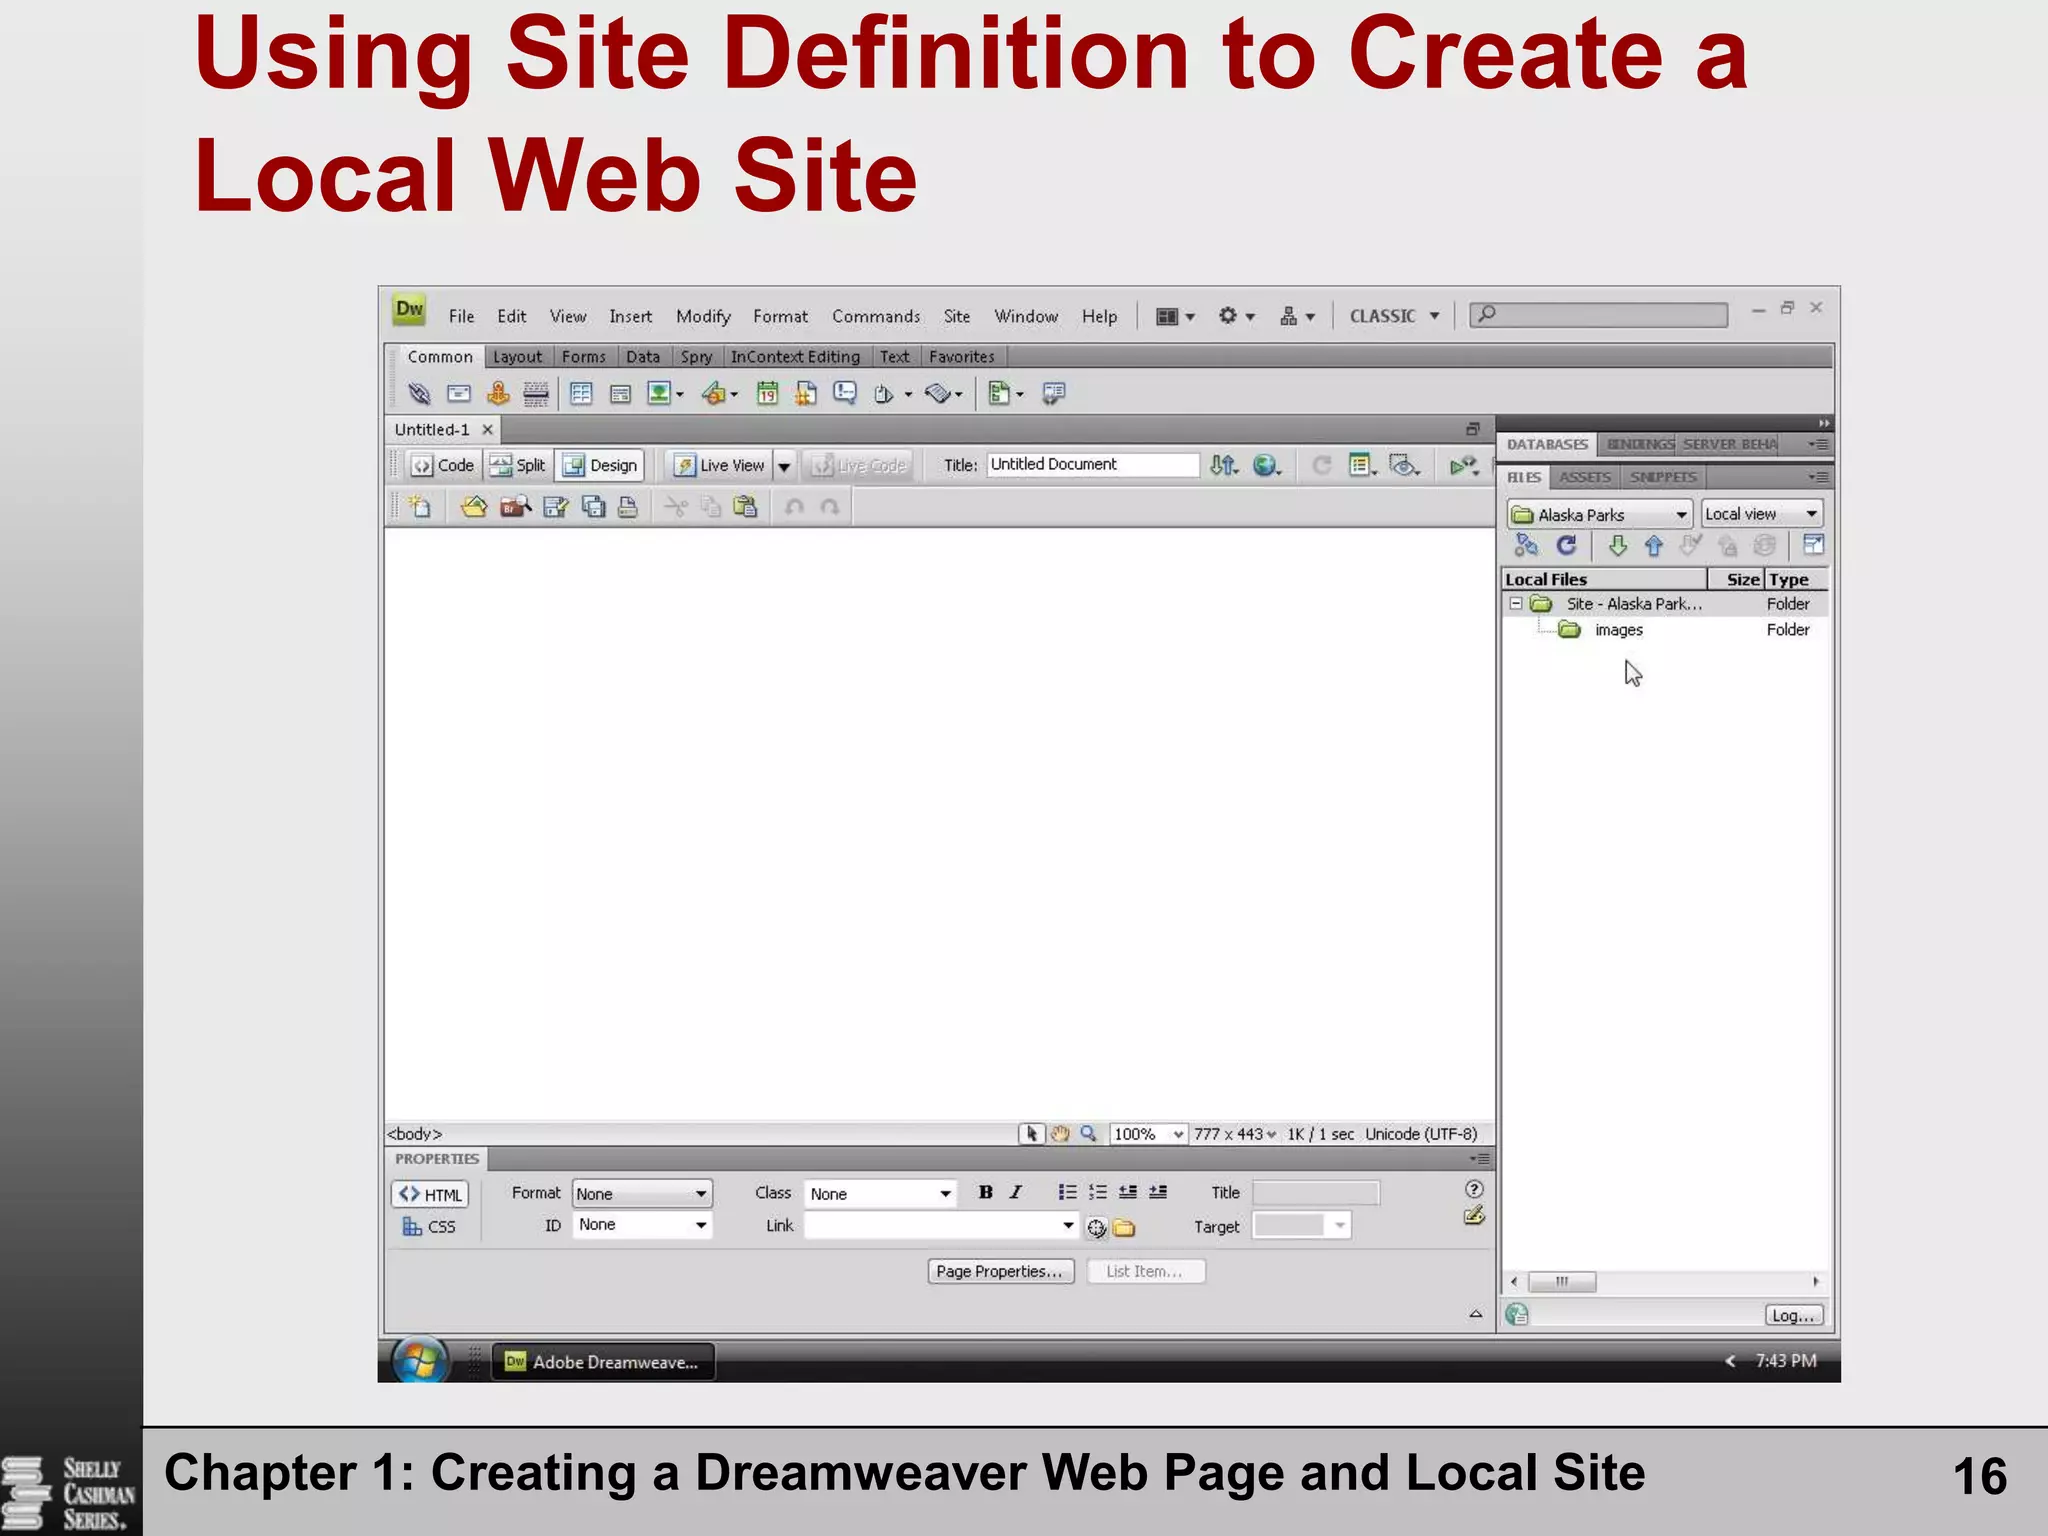Click Browse for File folder icon

pos(1125,1228)
